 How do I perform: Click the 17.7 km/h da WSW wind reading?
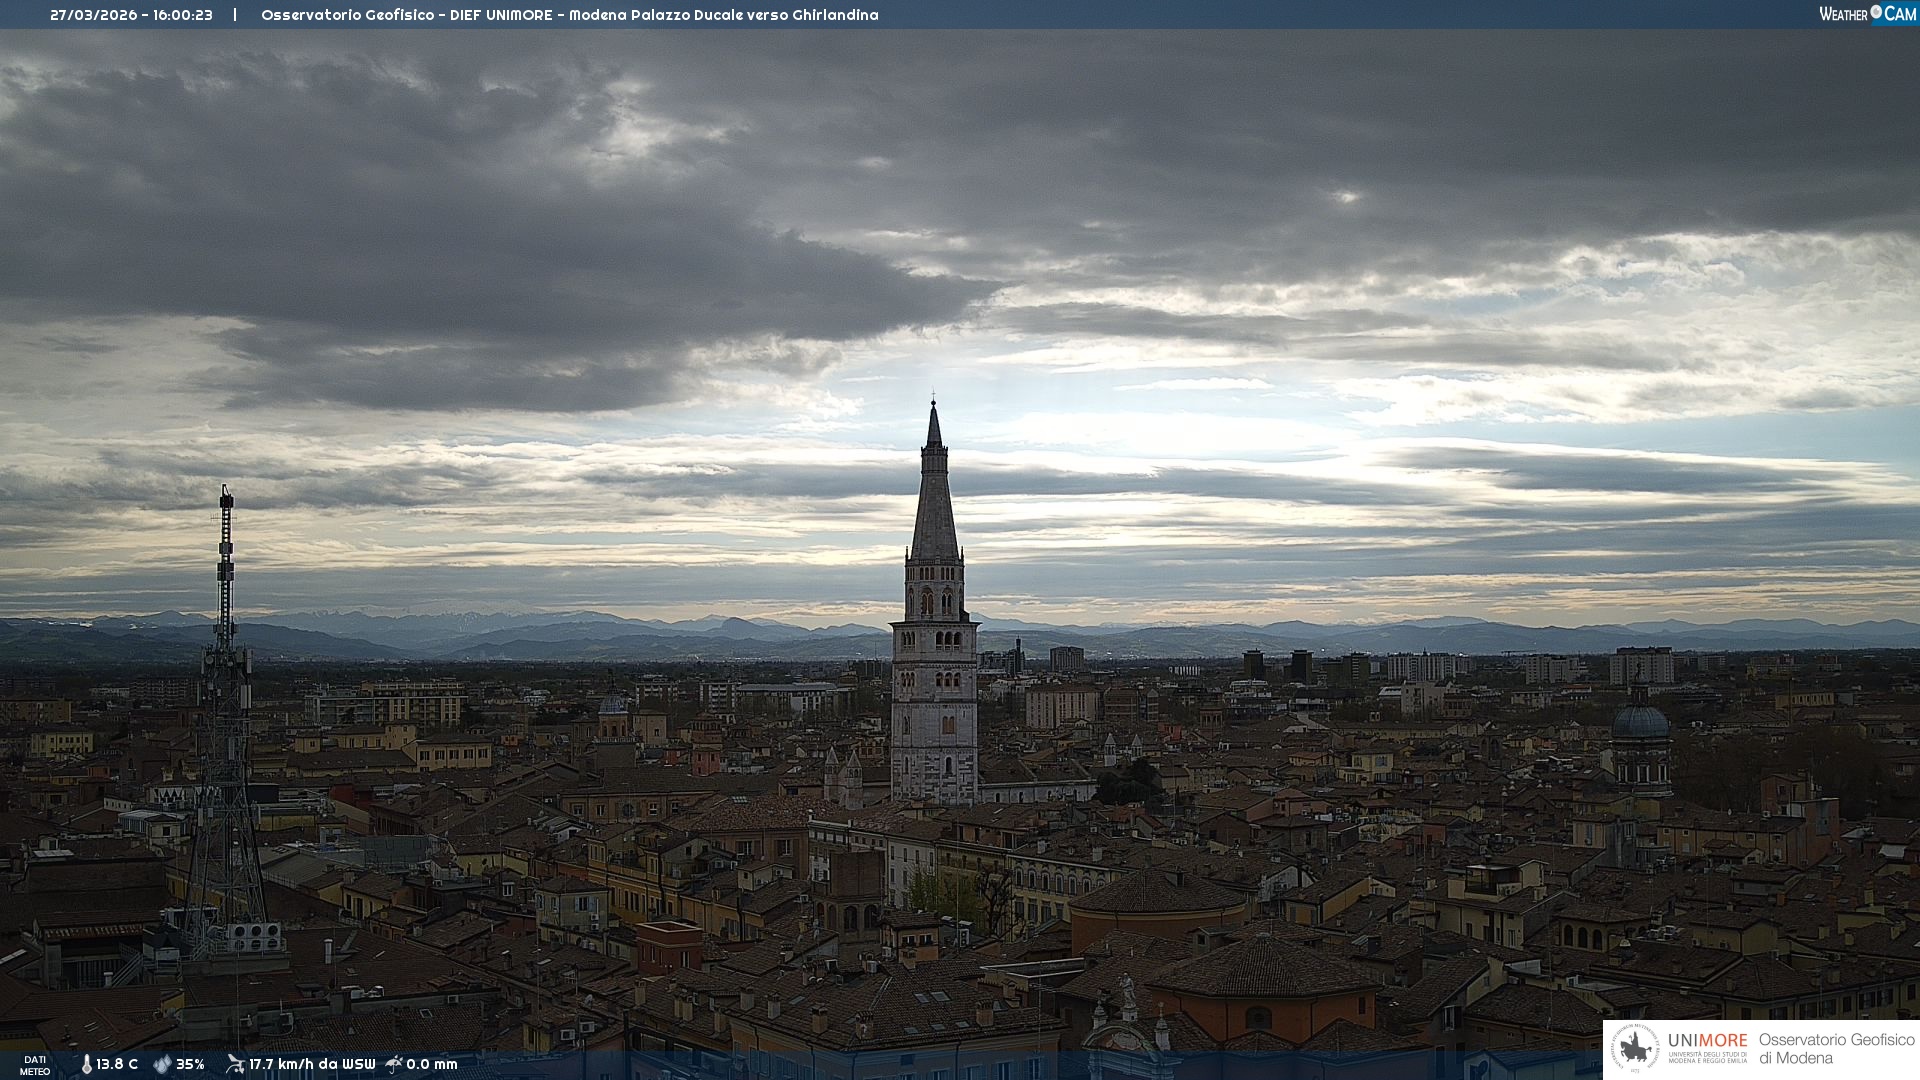point(312,1064)
